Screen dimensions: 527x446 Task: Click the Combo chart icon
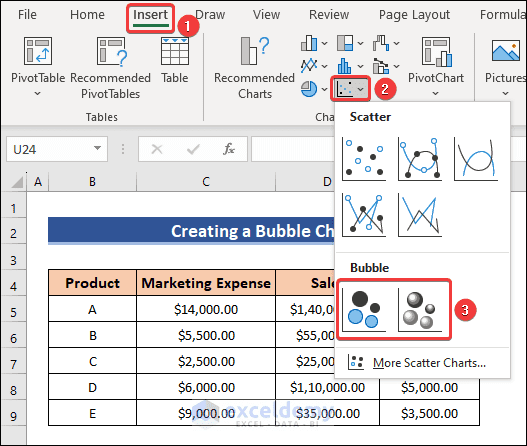[x=381, y=66]
